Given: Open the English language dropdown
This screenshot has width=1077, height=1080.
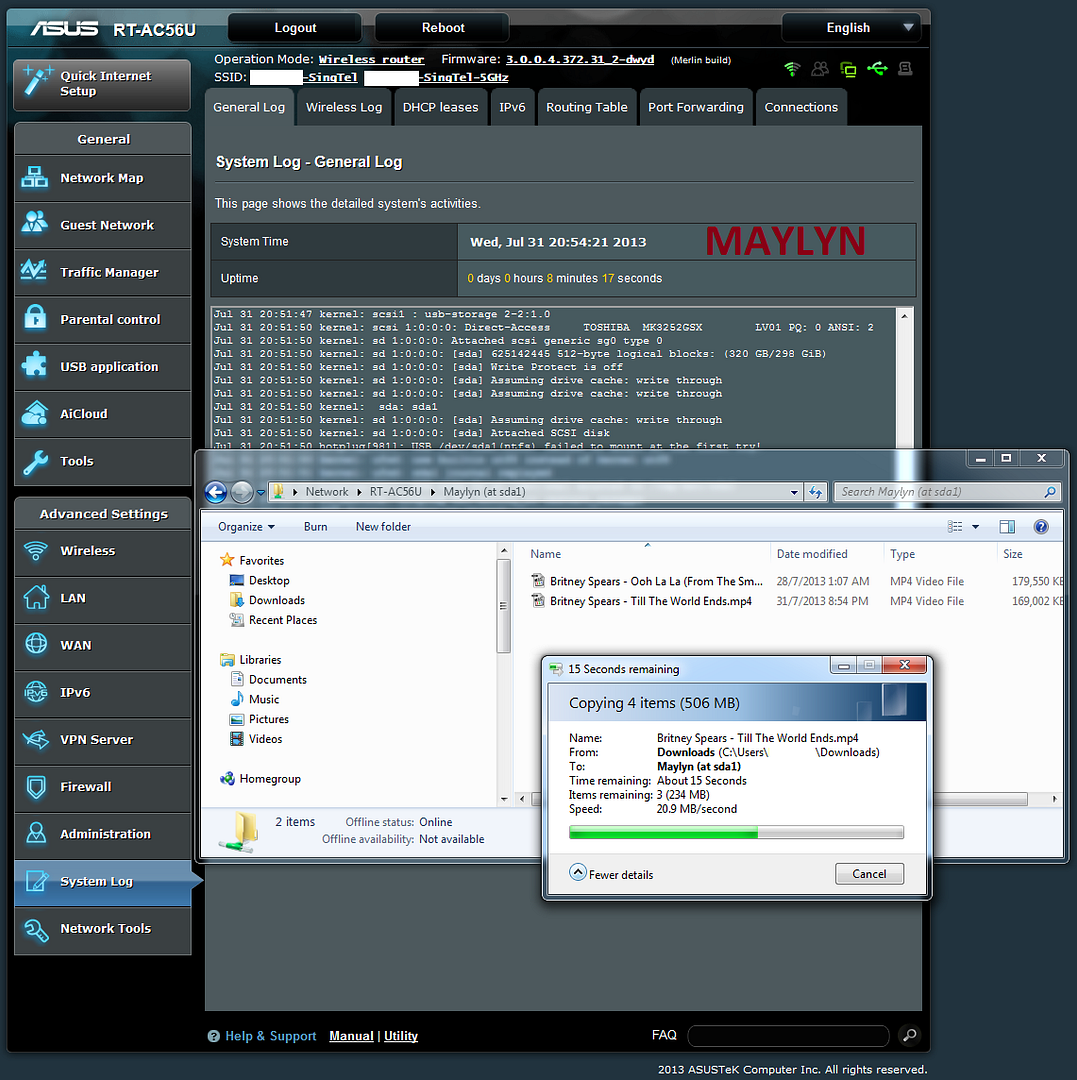Looking at the screenshot, I should pyautogui.click(x=849, y=28).
